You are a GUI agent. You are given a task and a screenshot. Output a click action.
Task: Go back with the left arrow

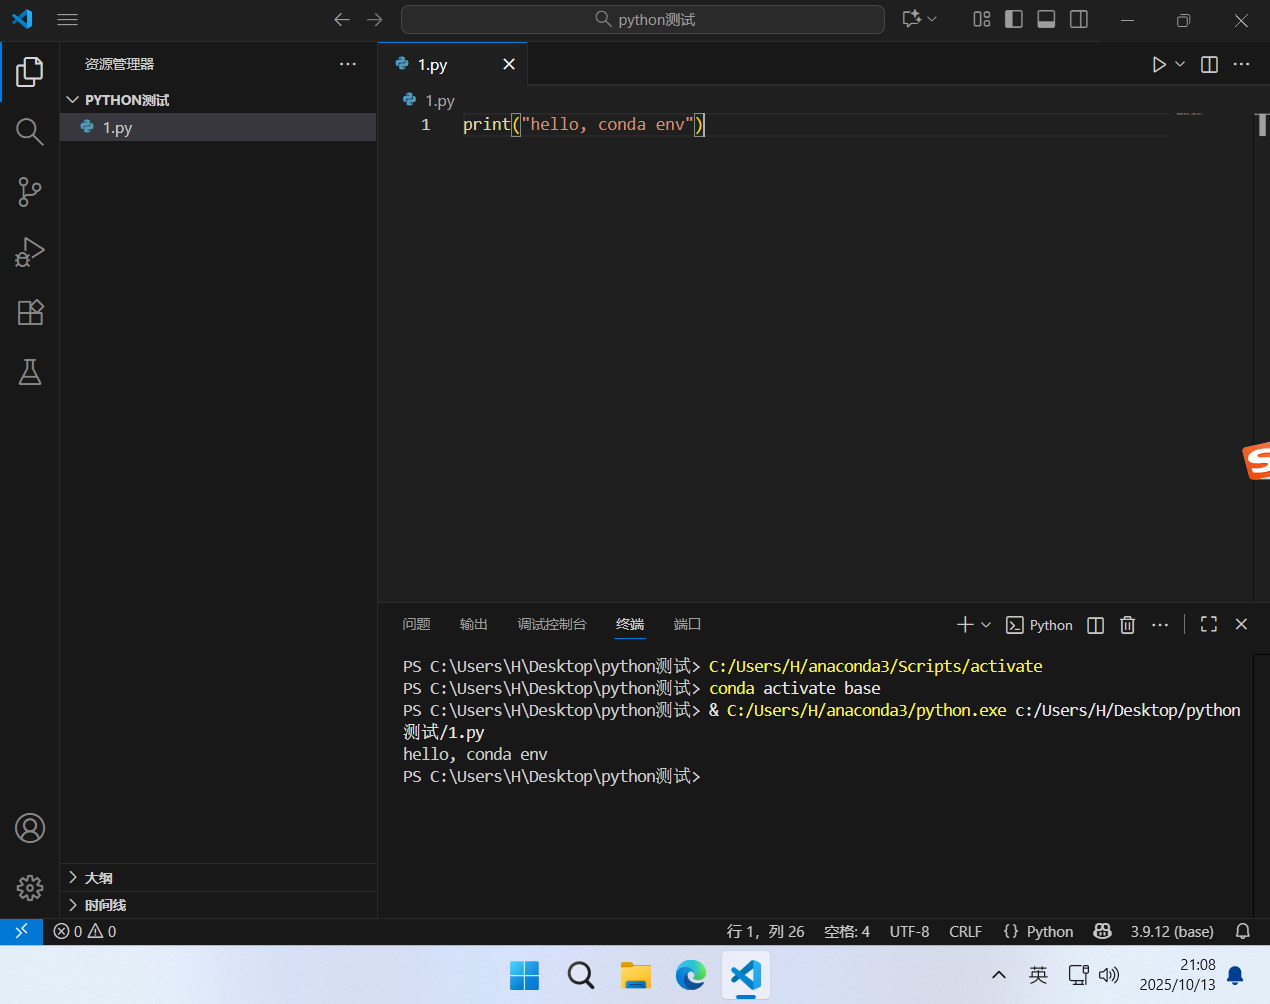point(342,19)
